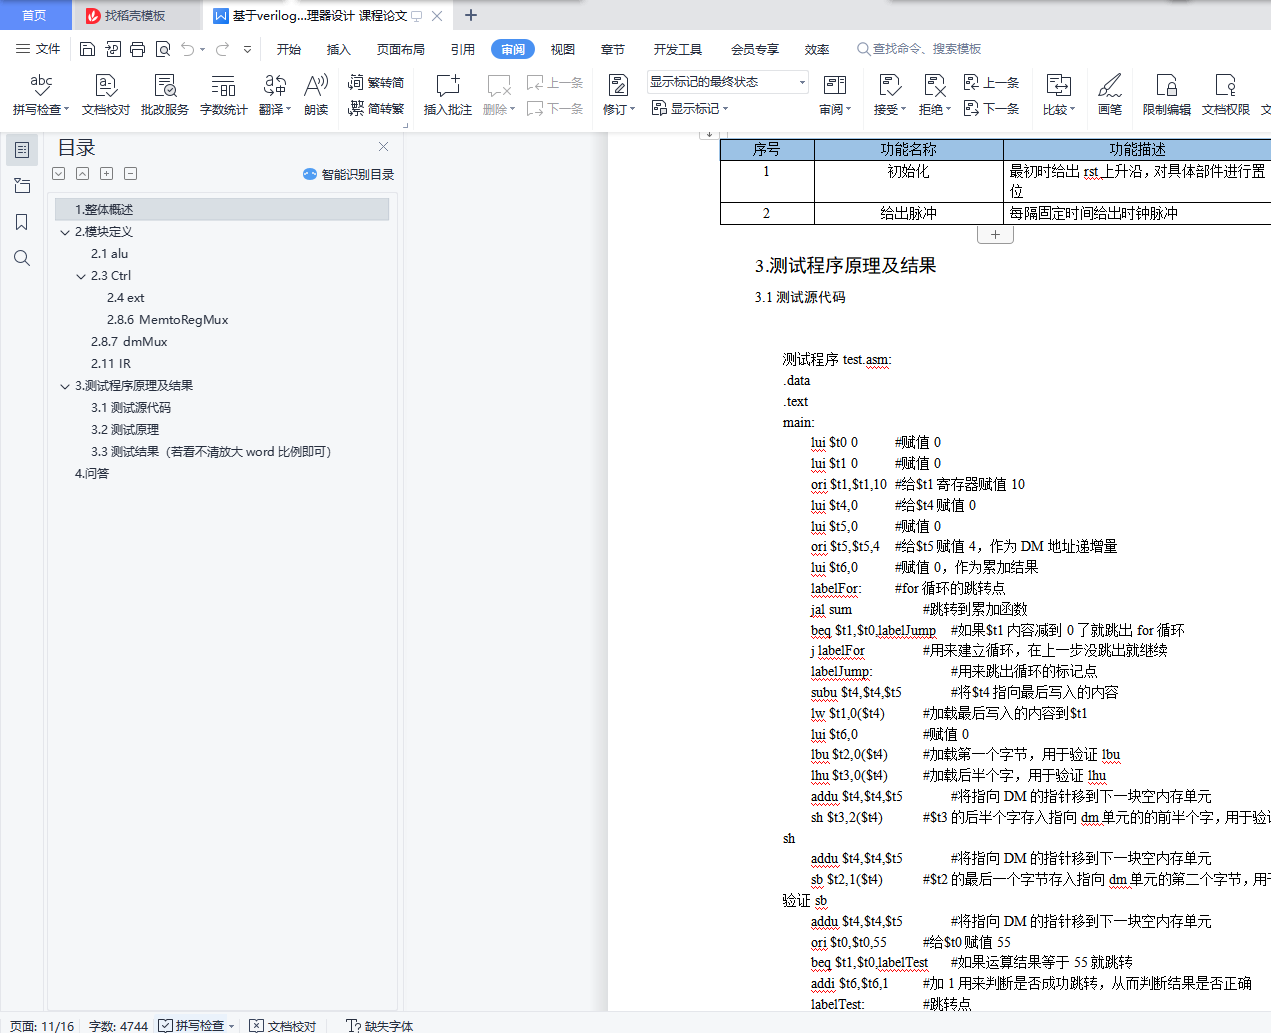The height and width of the screenshot is (1033, 1271).
Task: Click the print icon in quick toolbar
Action: (138, 49)
